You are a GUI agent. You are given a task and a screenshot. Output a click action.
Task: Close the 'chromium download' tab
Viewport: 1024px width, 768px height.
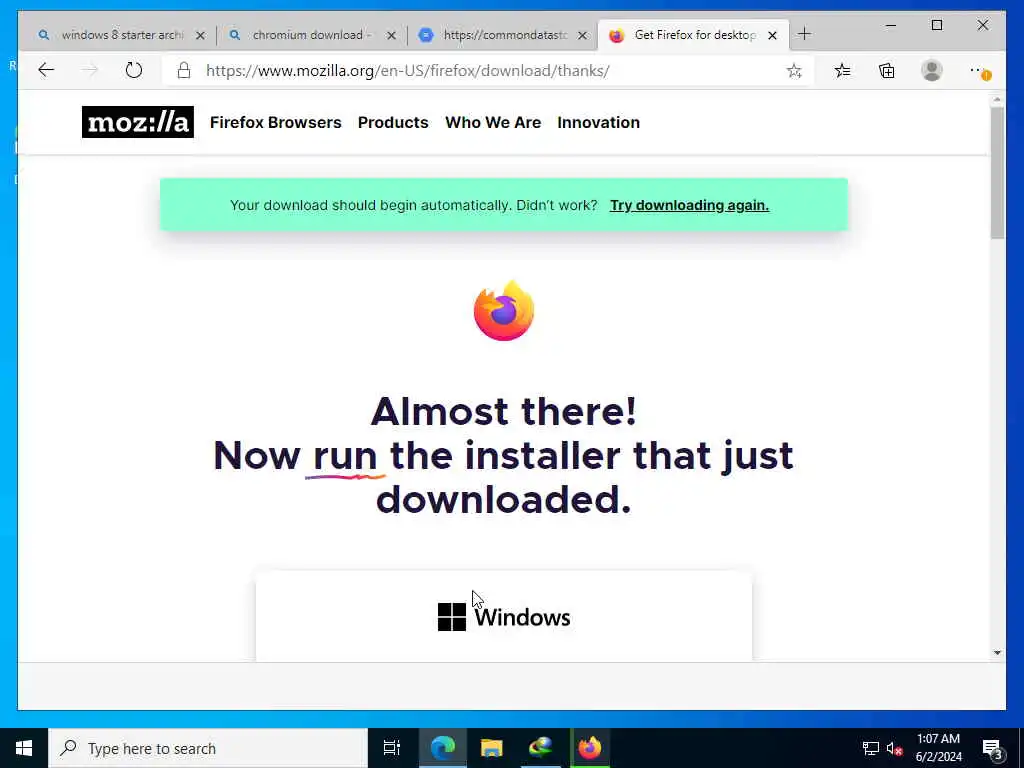391,35
